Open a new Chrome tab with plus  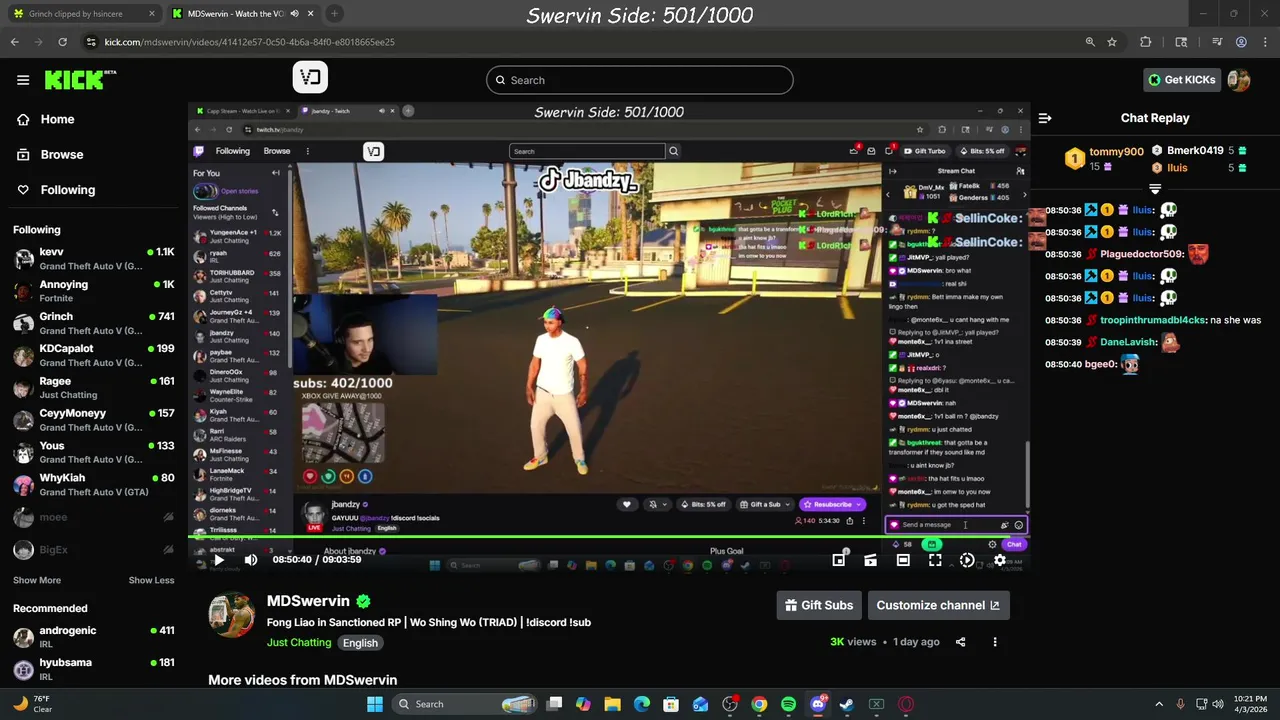point(334,14)
